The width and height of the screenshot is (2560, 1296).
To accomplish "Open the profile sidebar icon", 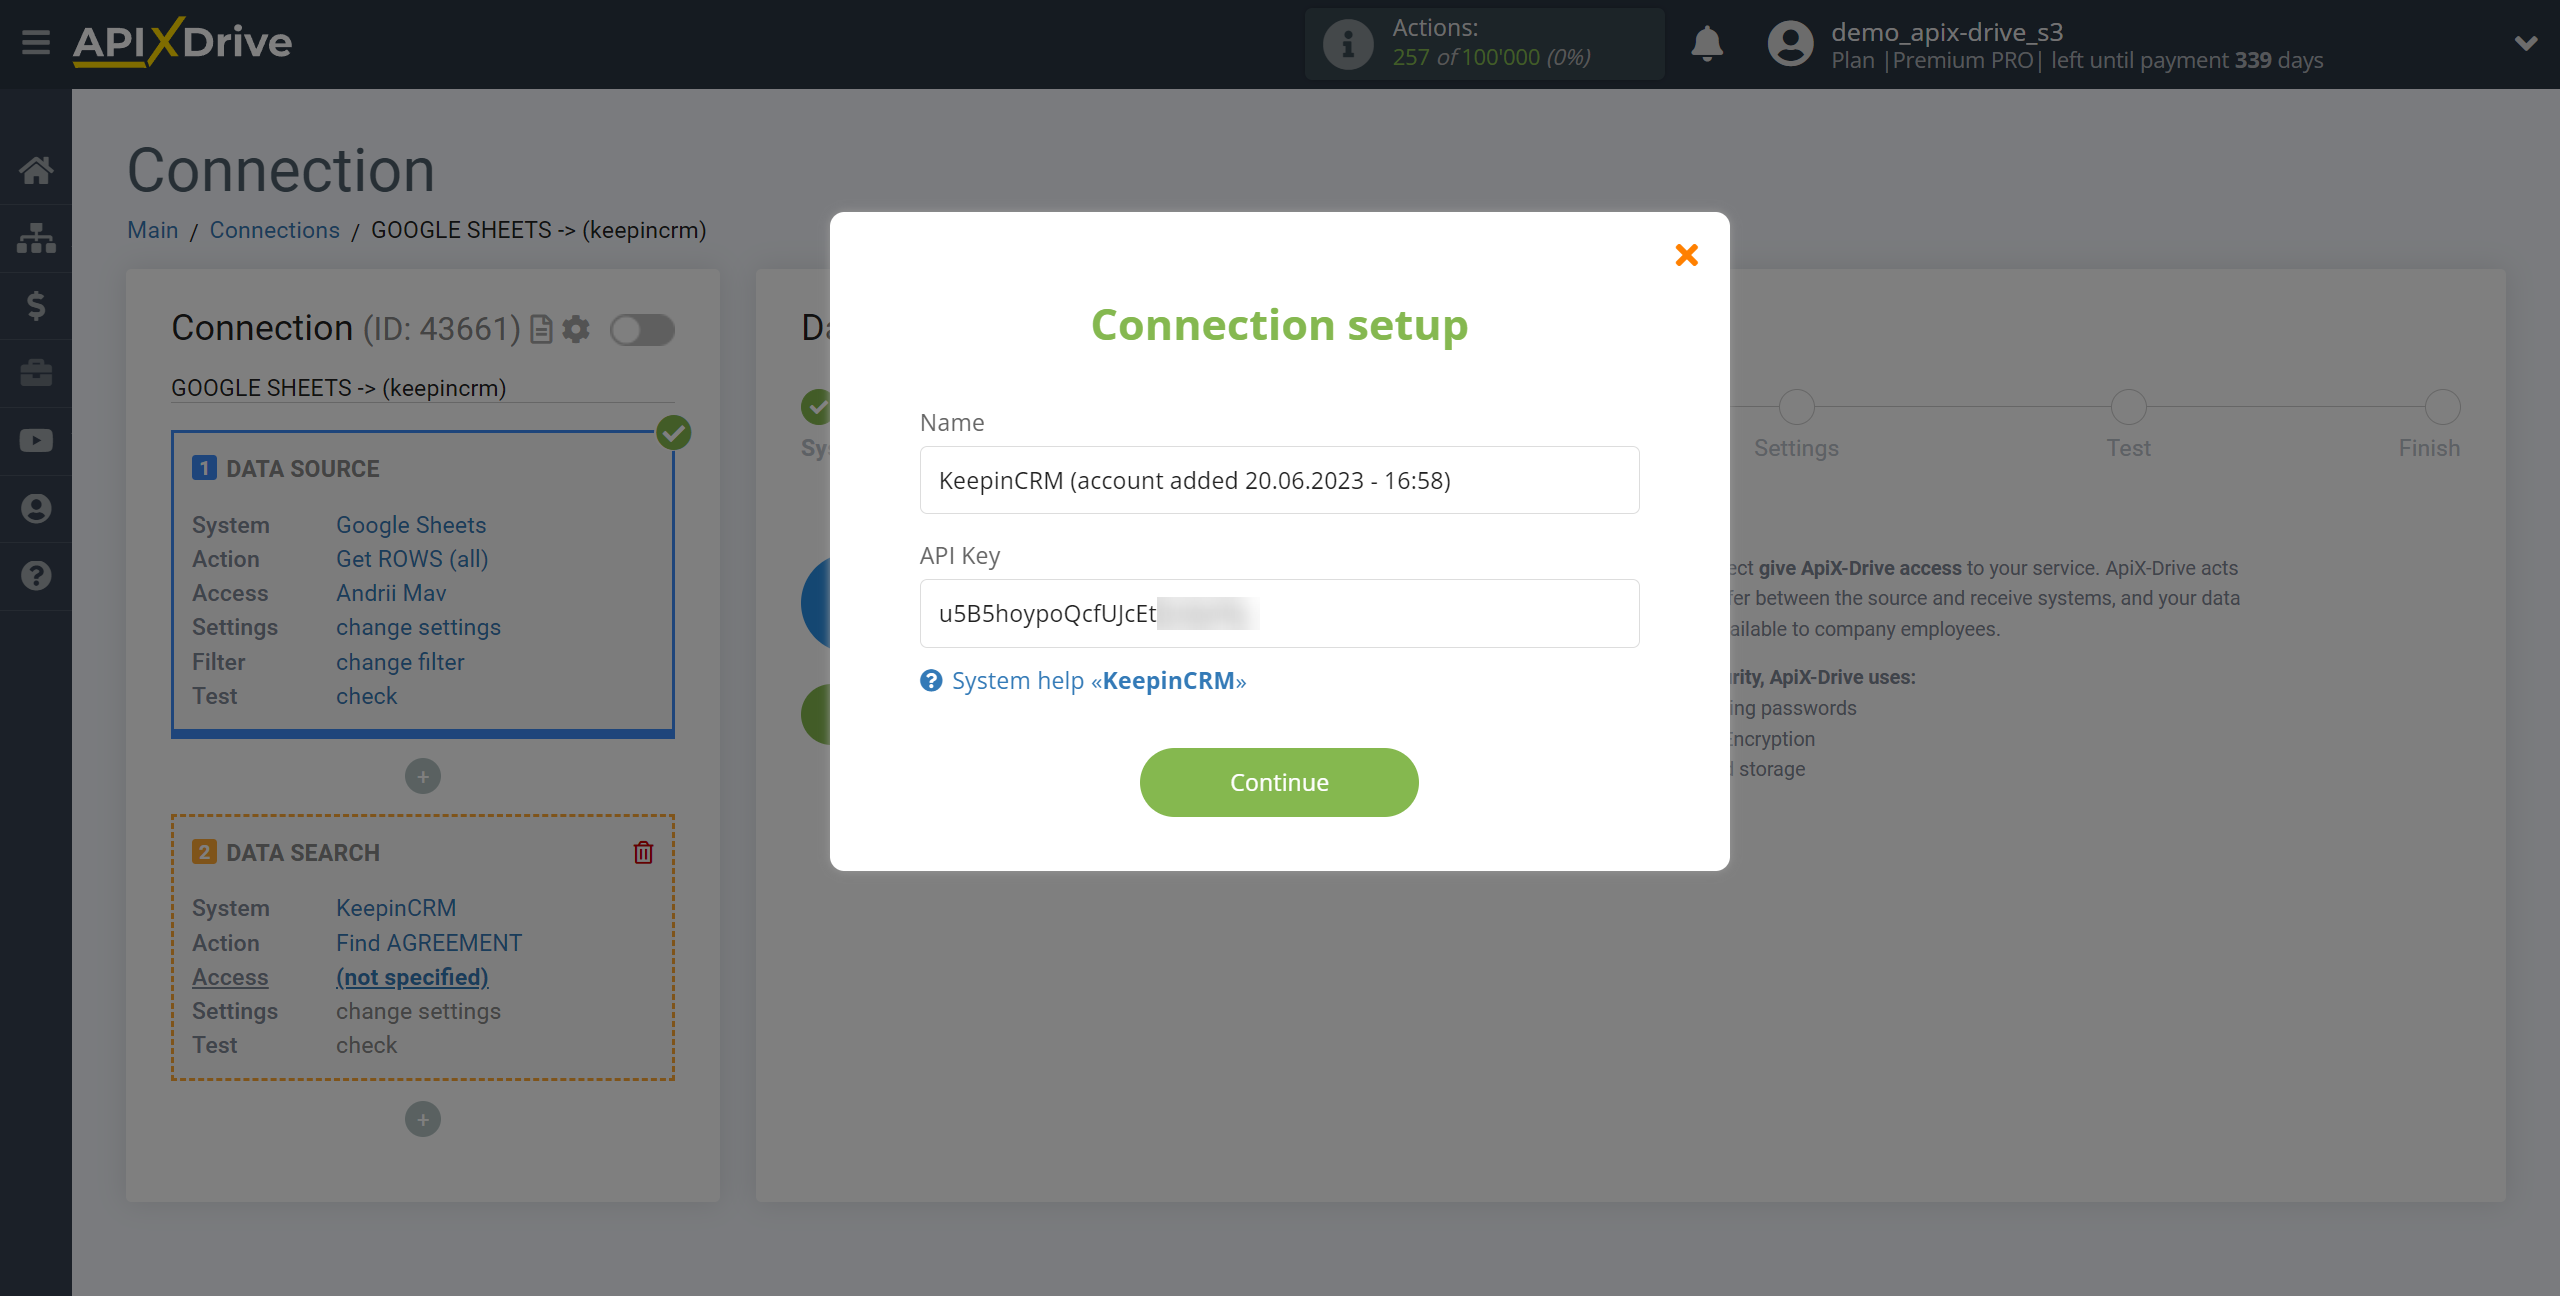I will (x=36, y=509).
